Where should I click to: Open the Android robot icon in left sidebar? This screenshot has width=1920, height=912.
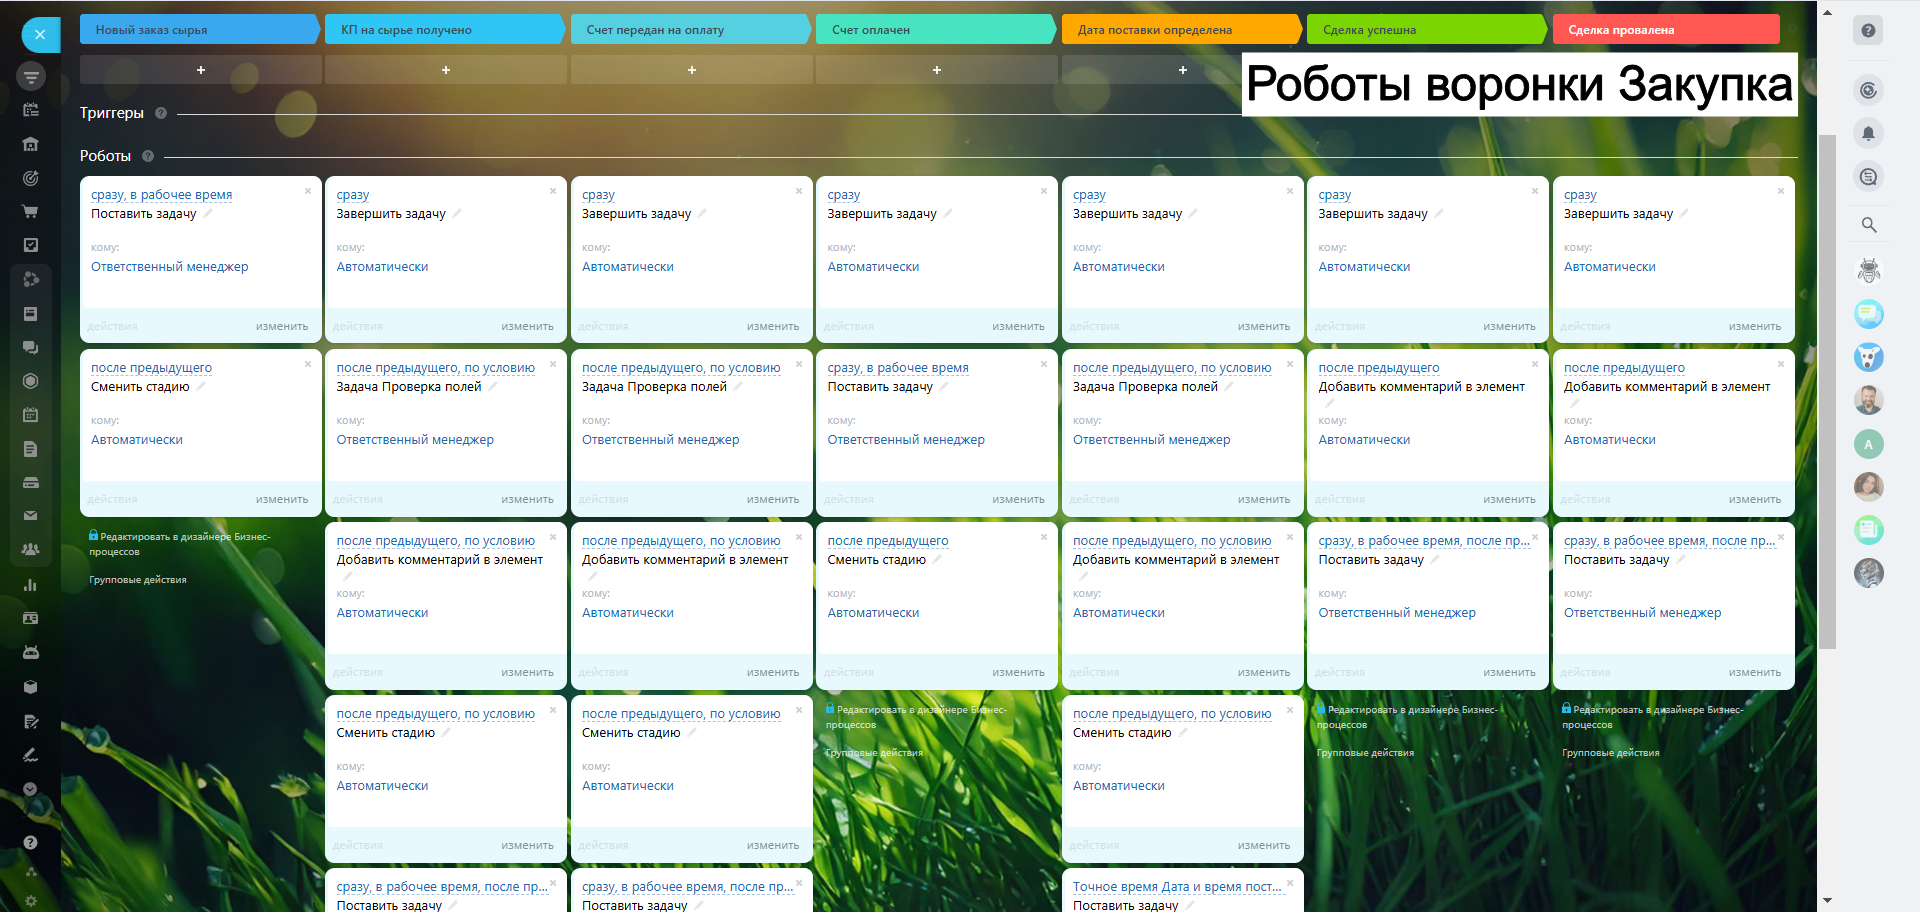tap(31, 652)
